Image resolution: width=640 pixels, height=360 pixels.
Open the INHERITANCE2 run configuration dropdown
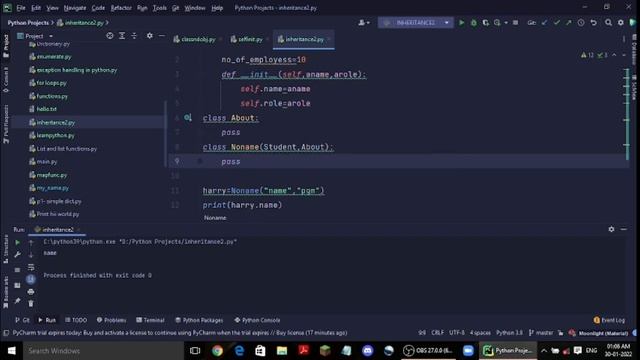(416, 23)
